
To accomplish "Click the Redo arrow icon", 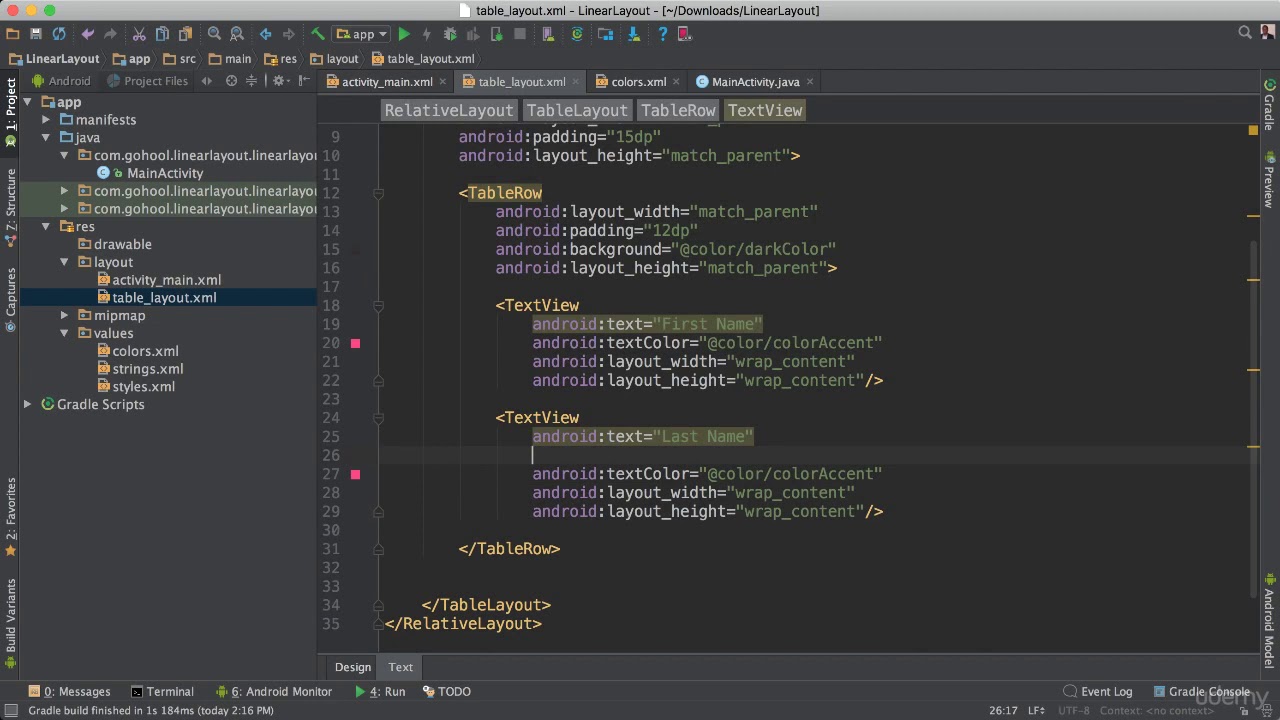I will point(110,34).
